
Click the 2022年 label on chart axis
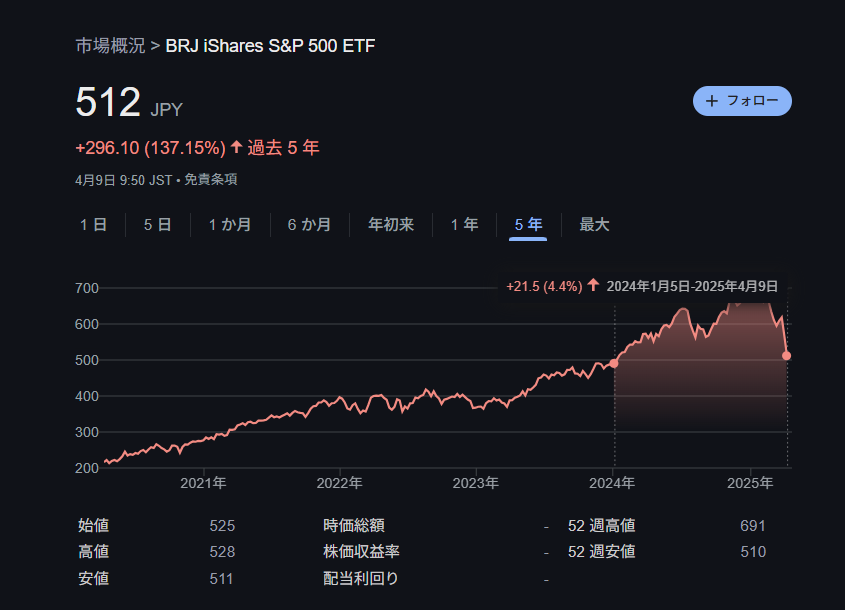tap(339, 483)
